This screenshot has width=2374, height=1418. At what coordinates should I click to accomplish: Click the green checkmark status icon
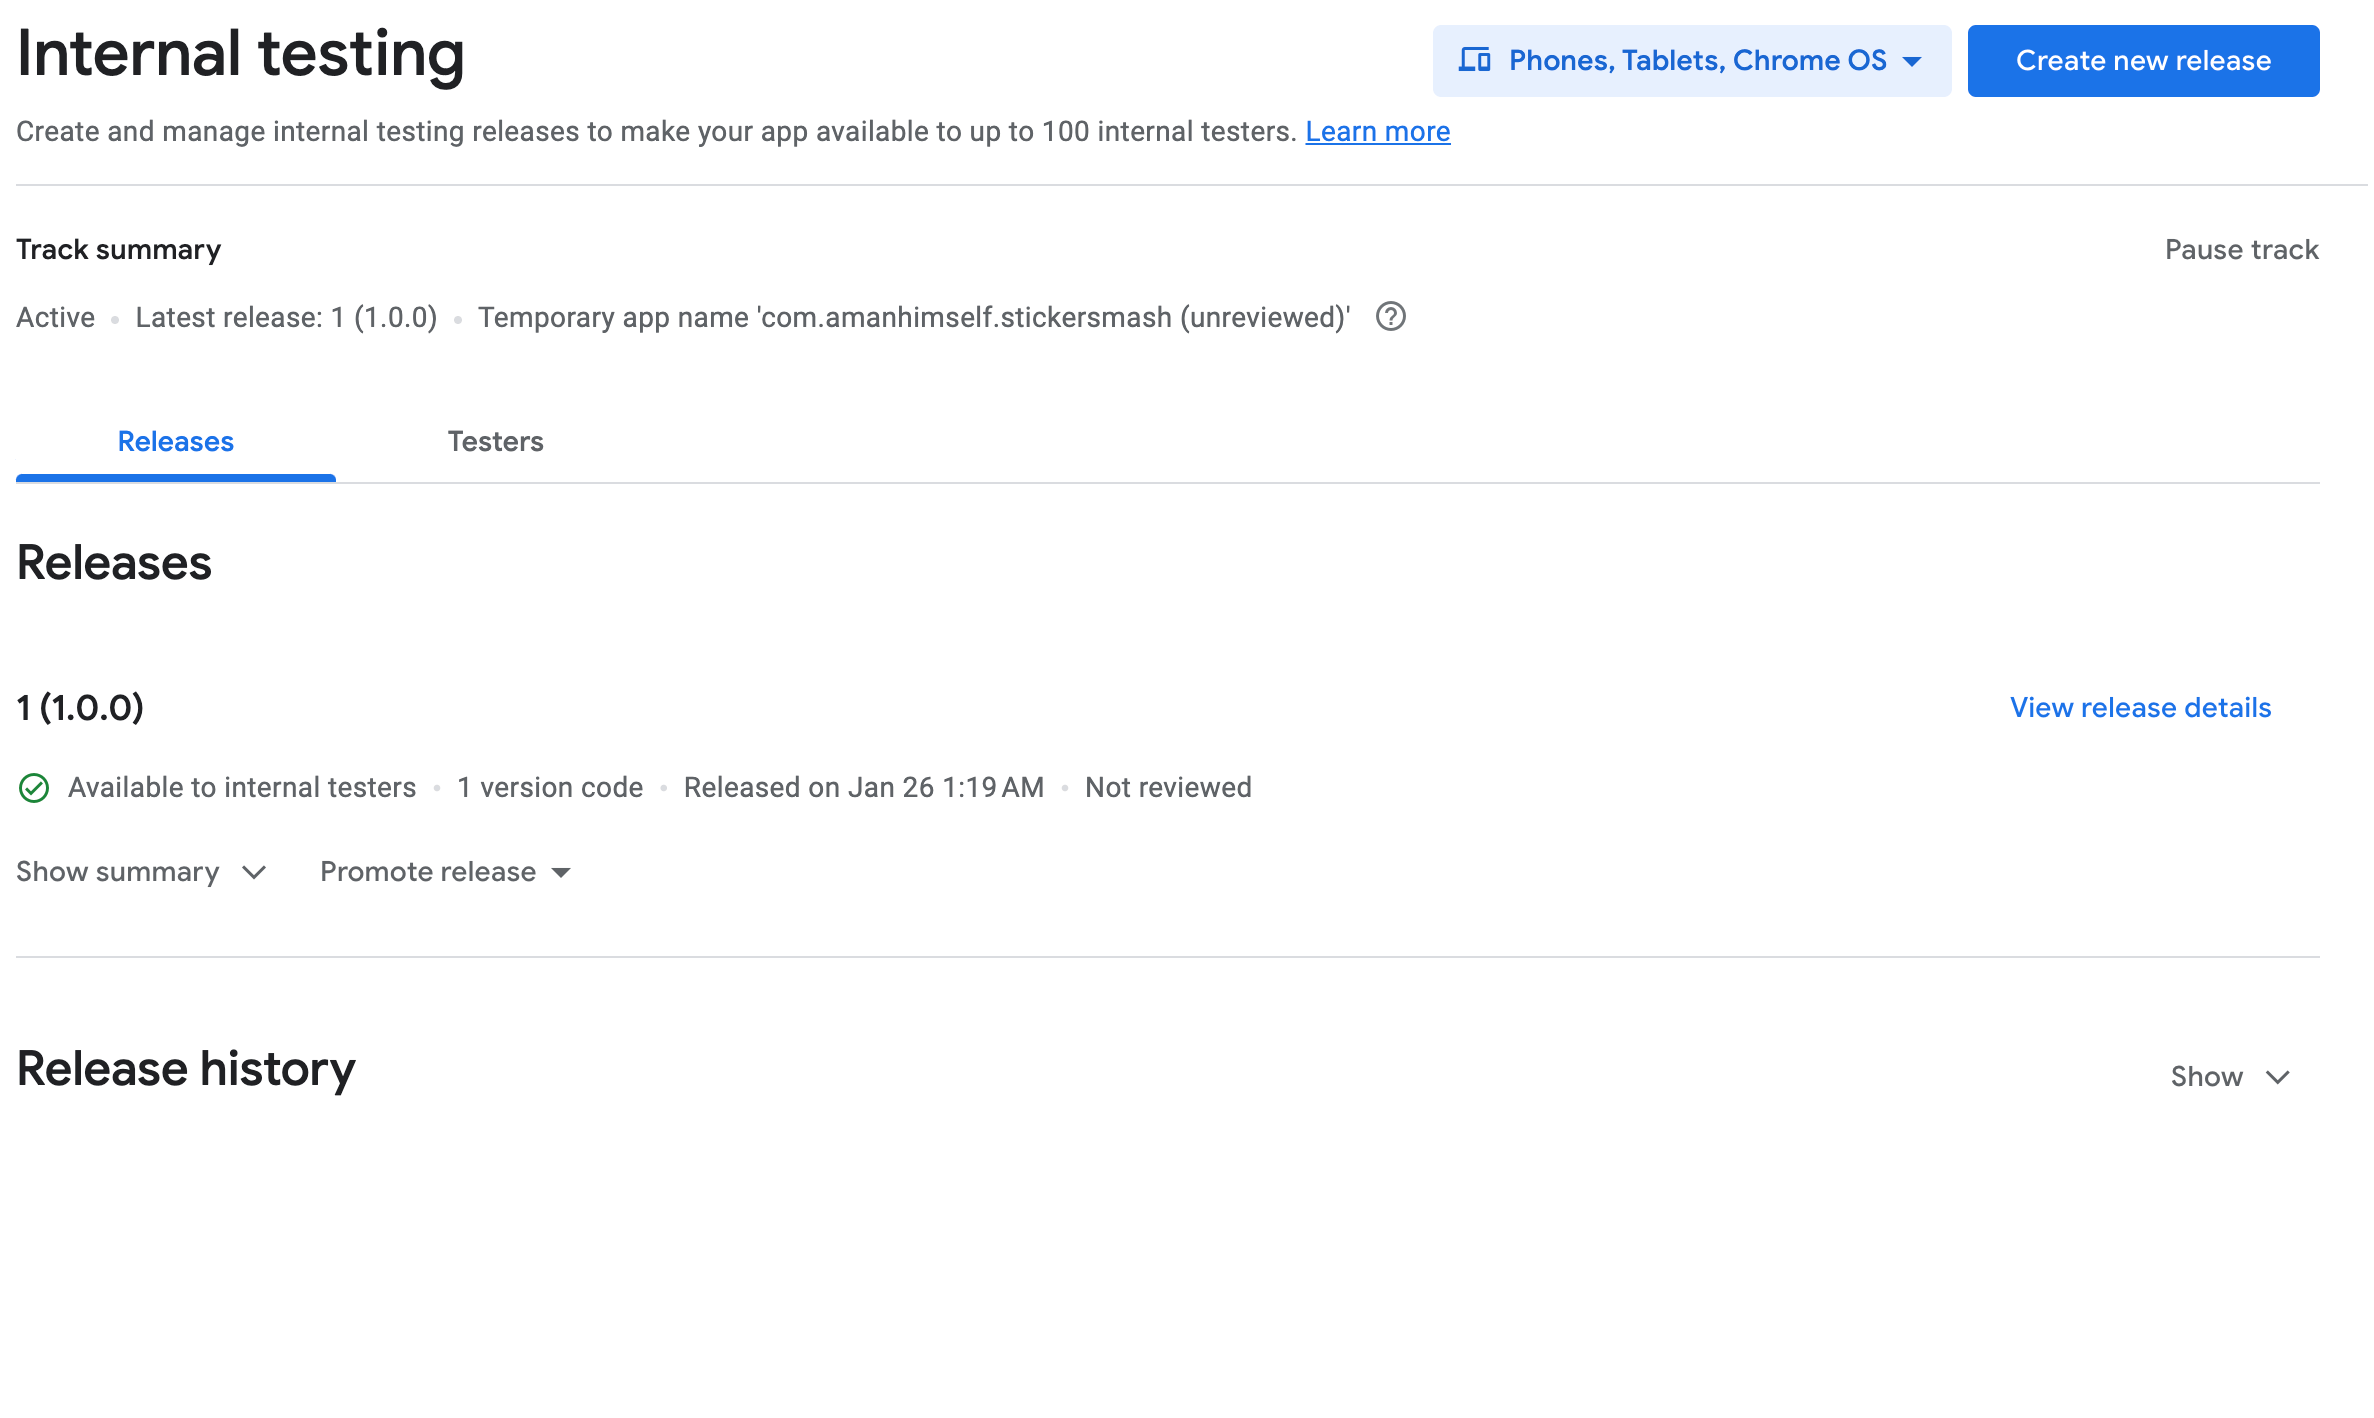(x=34, y=788)
